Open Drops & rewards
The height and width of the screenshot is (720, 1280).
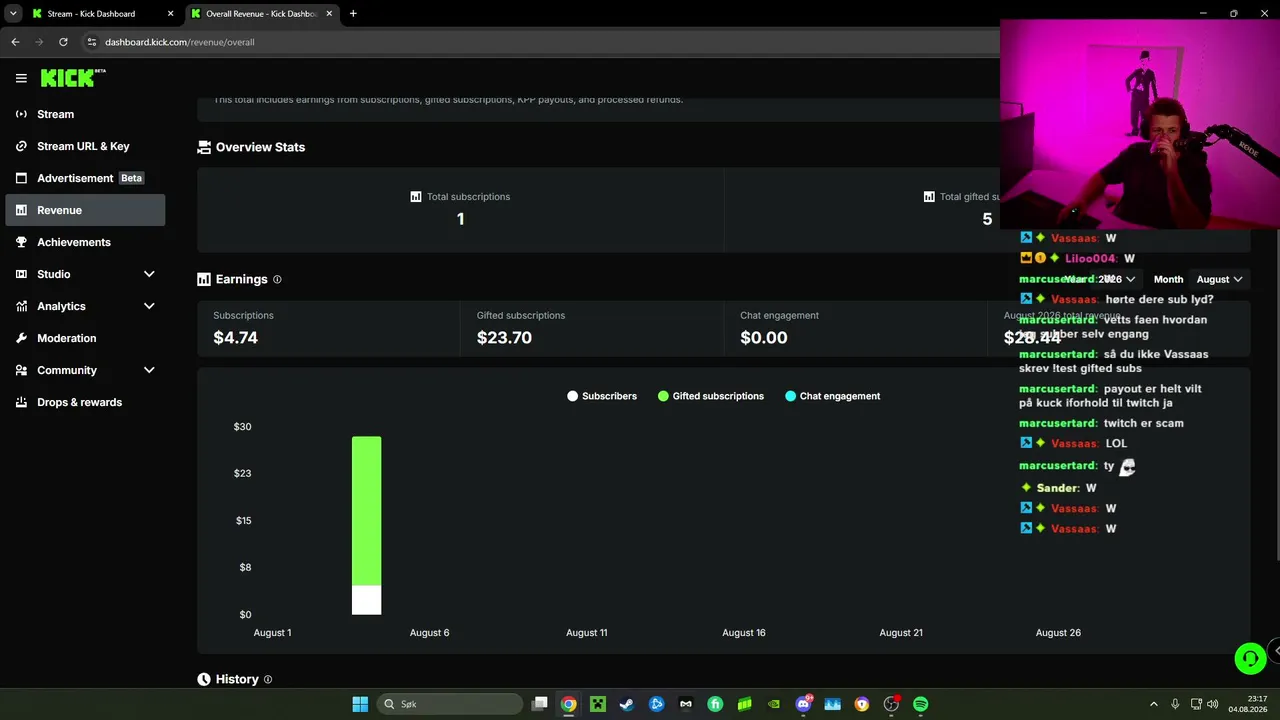[x=85, y=402]
